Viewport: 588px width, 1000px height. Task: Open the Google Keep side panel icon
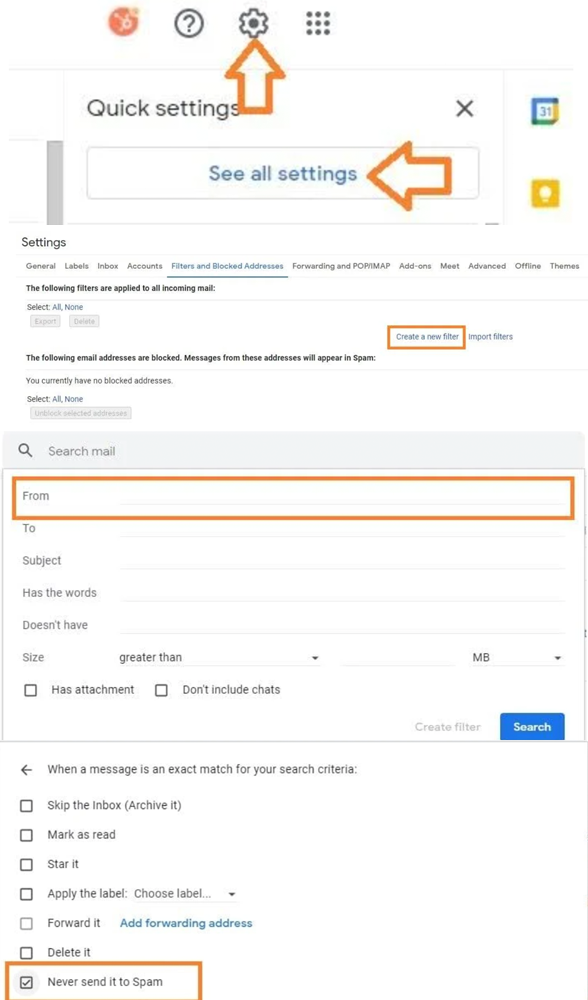click(545, 193)
